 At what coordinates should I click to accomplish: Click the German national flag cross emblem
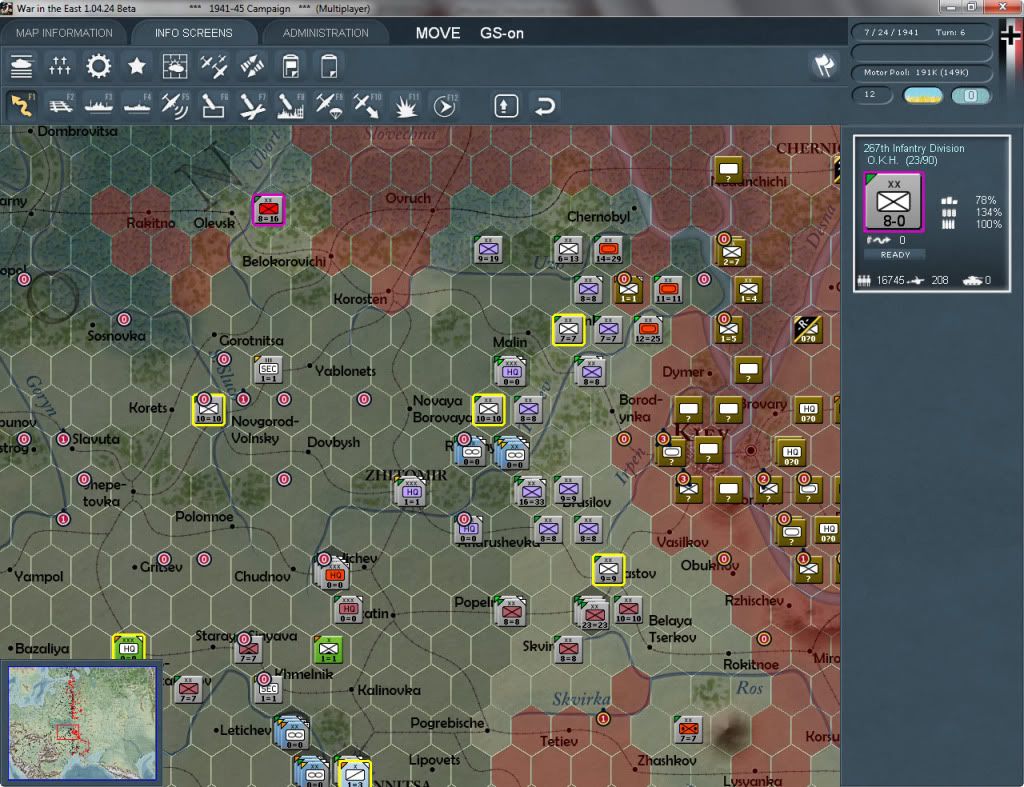point(1010,34)
